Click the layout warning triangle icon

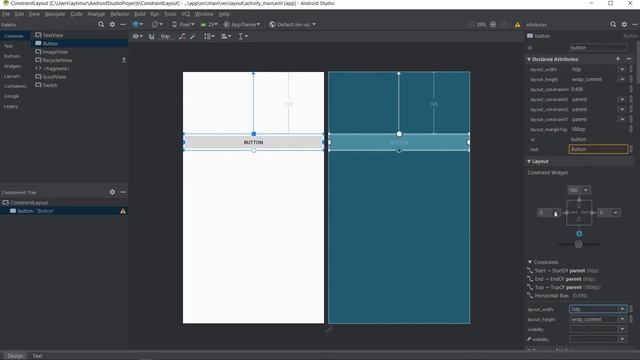coord(517,24)
